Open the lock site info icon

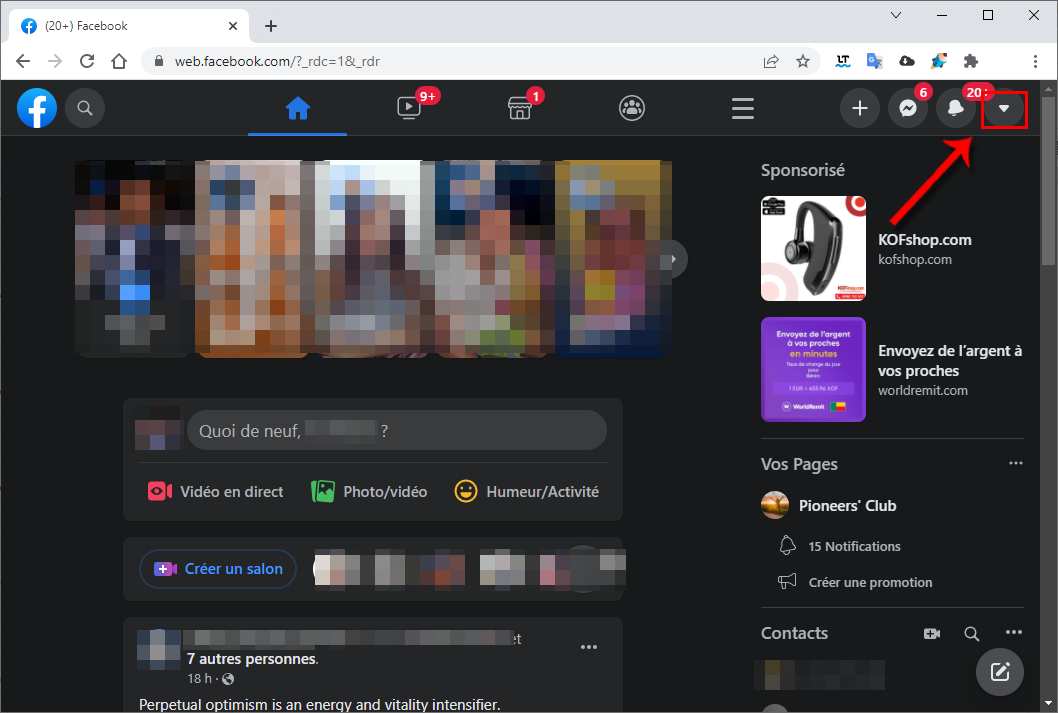pos(159,61)
